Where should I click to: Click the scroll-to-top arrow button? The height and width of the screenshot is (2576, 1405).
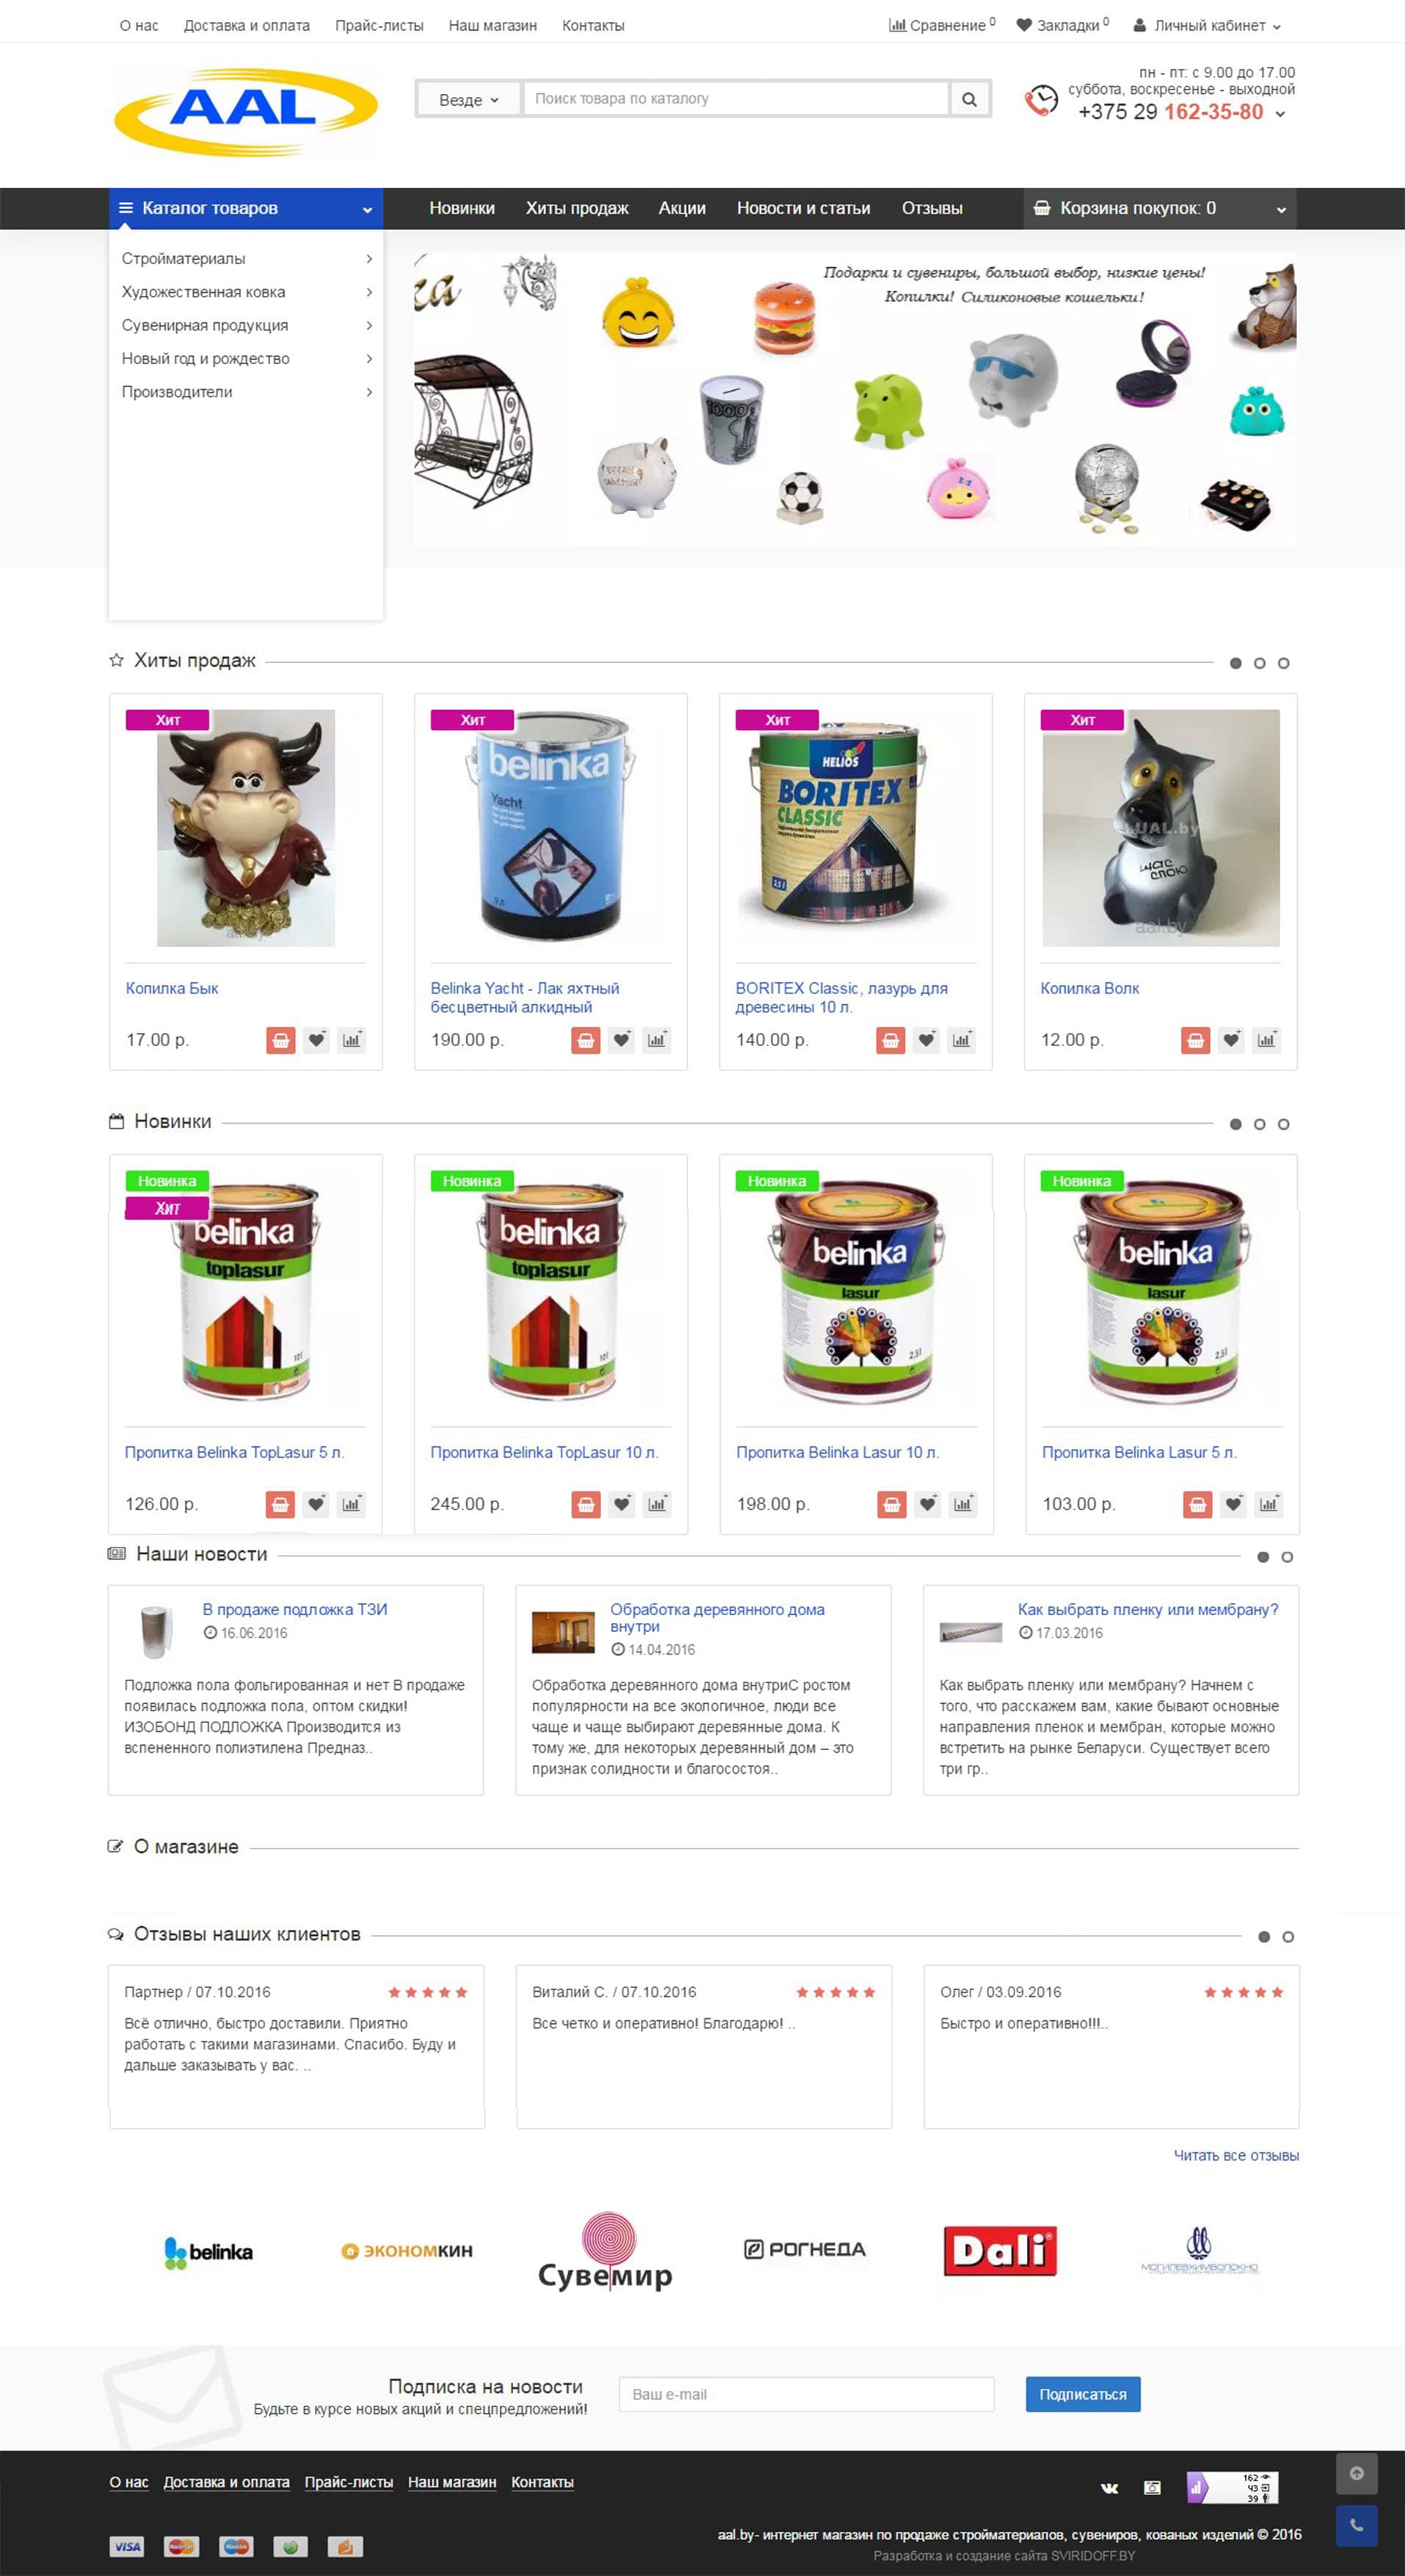point(1356,2473)
